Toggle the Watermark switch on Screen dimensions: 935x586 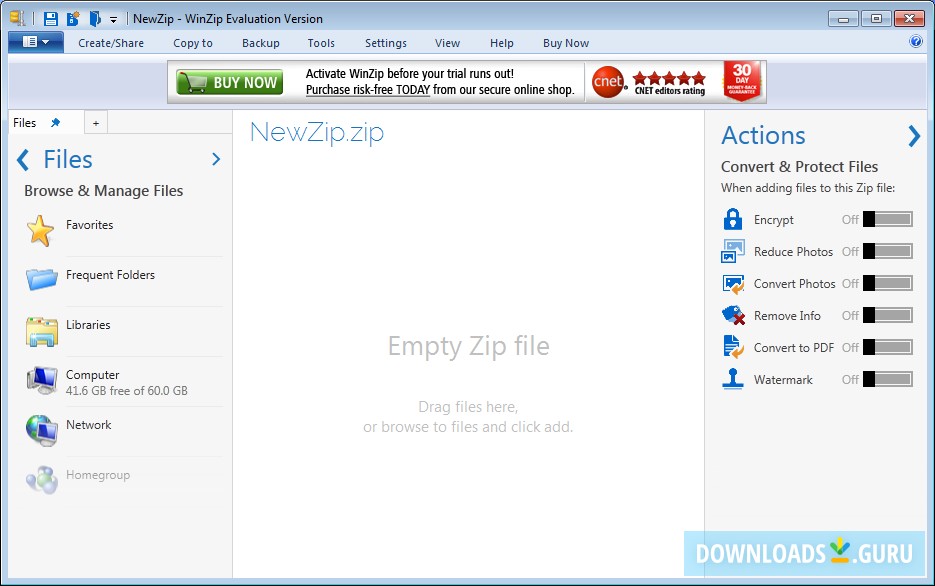pos(888,379)
